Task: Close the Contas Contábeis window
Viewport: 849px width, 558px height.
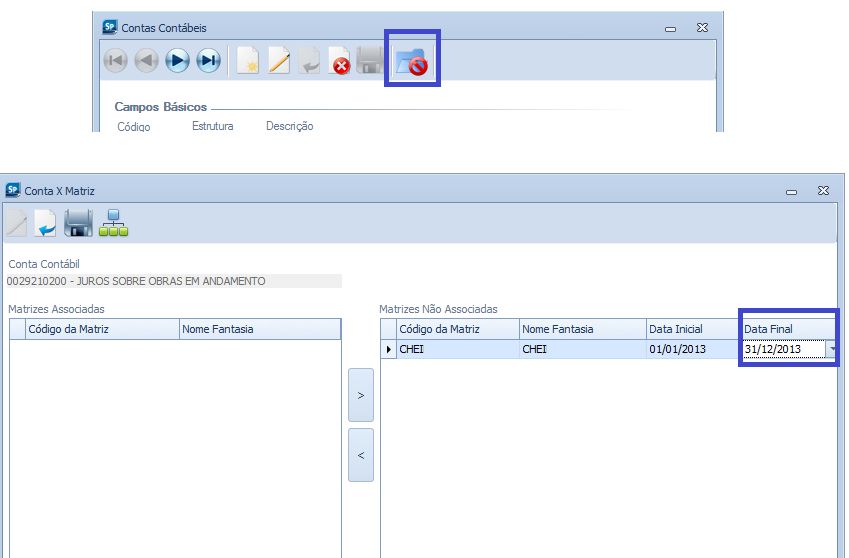Action: [x=702, y=27]
